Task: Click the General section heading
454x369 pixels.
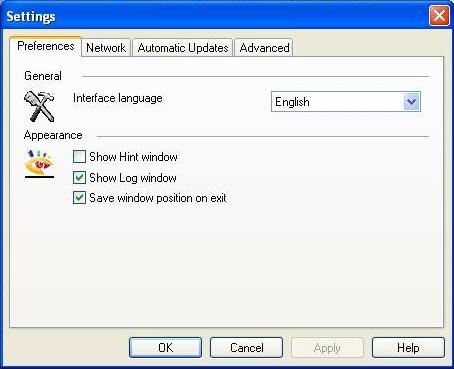Action: pos(43,76)
